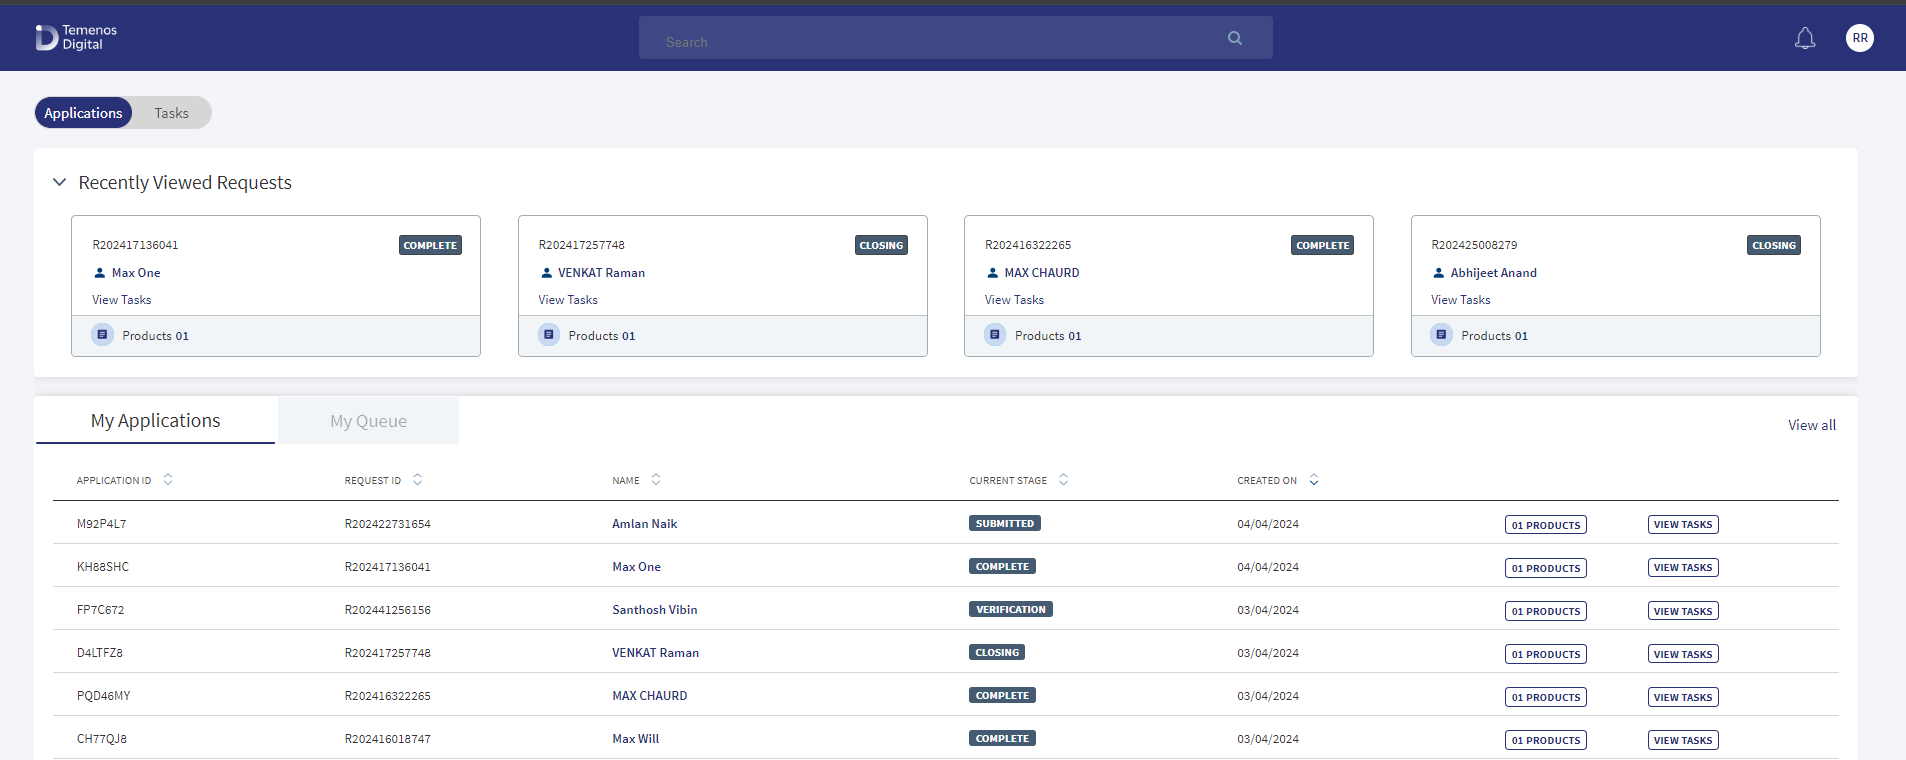
Task: Click CLOSING badge in VENKAT Raman table row
Action: pyautogui.click(x=997, y=652)
